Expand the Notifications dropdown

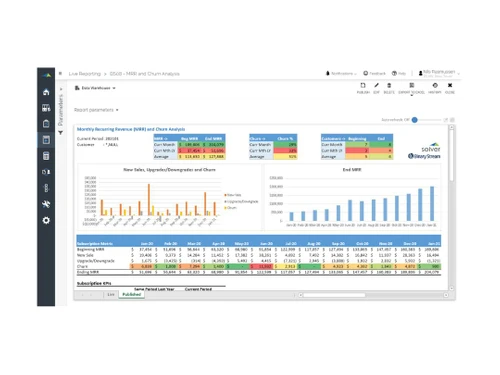tap(341, 73)
